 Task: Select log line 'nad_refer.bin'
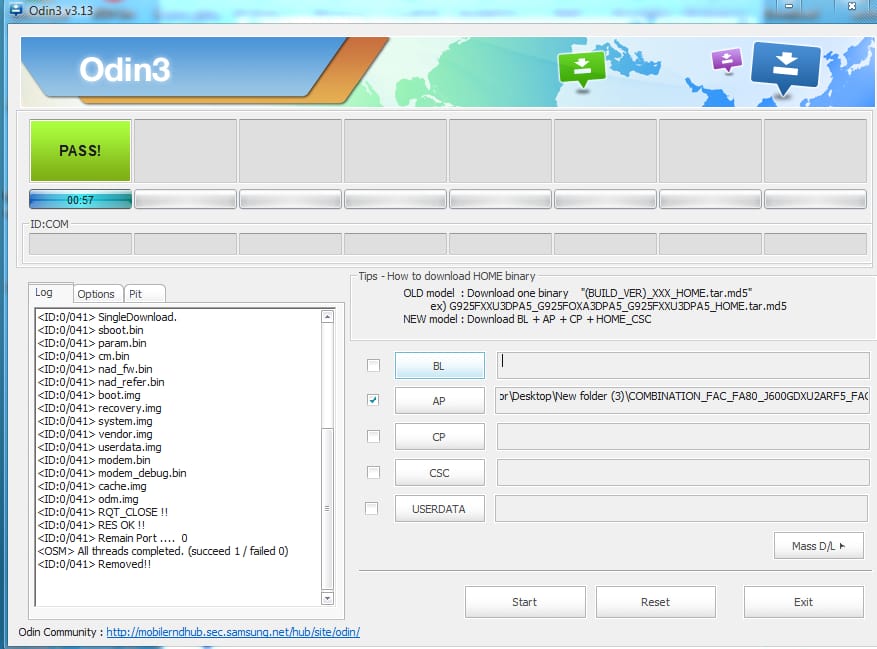(101, 382)
